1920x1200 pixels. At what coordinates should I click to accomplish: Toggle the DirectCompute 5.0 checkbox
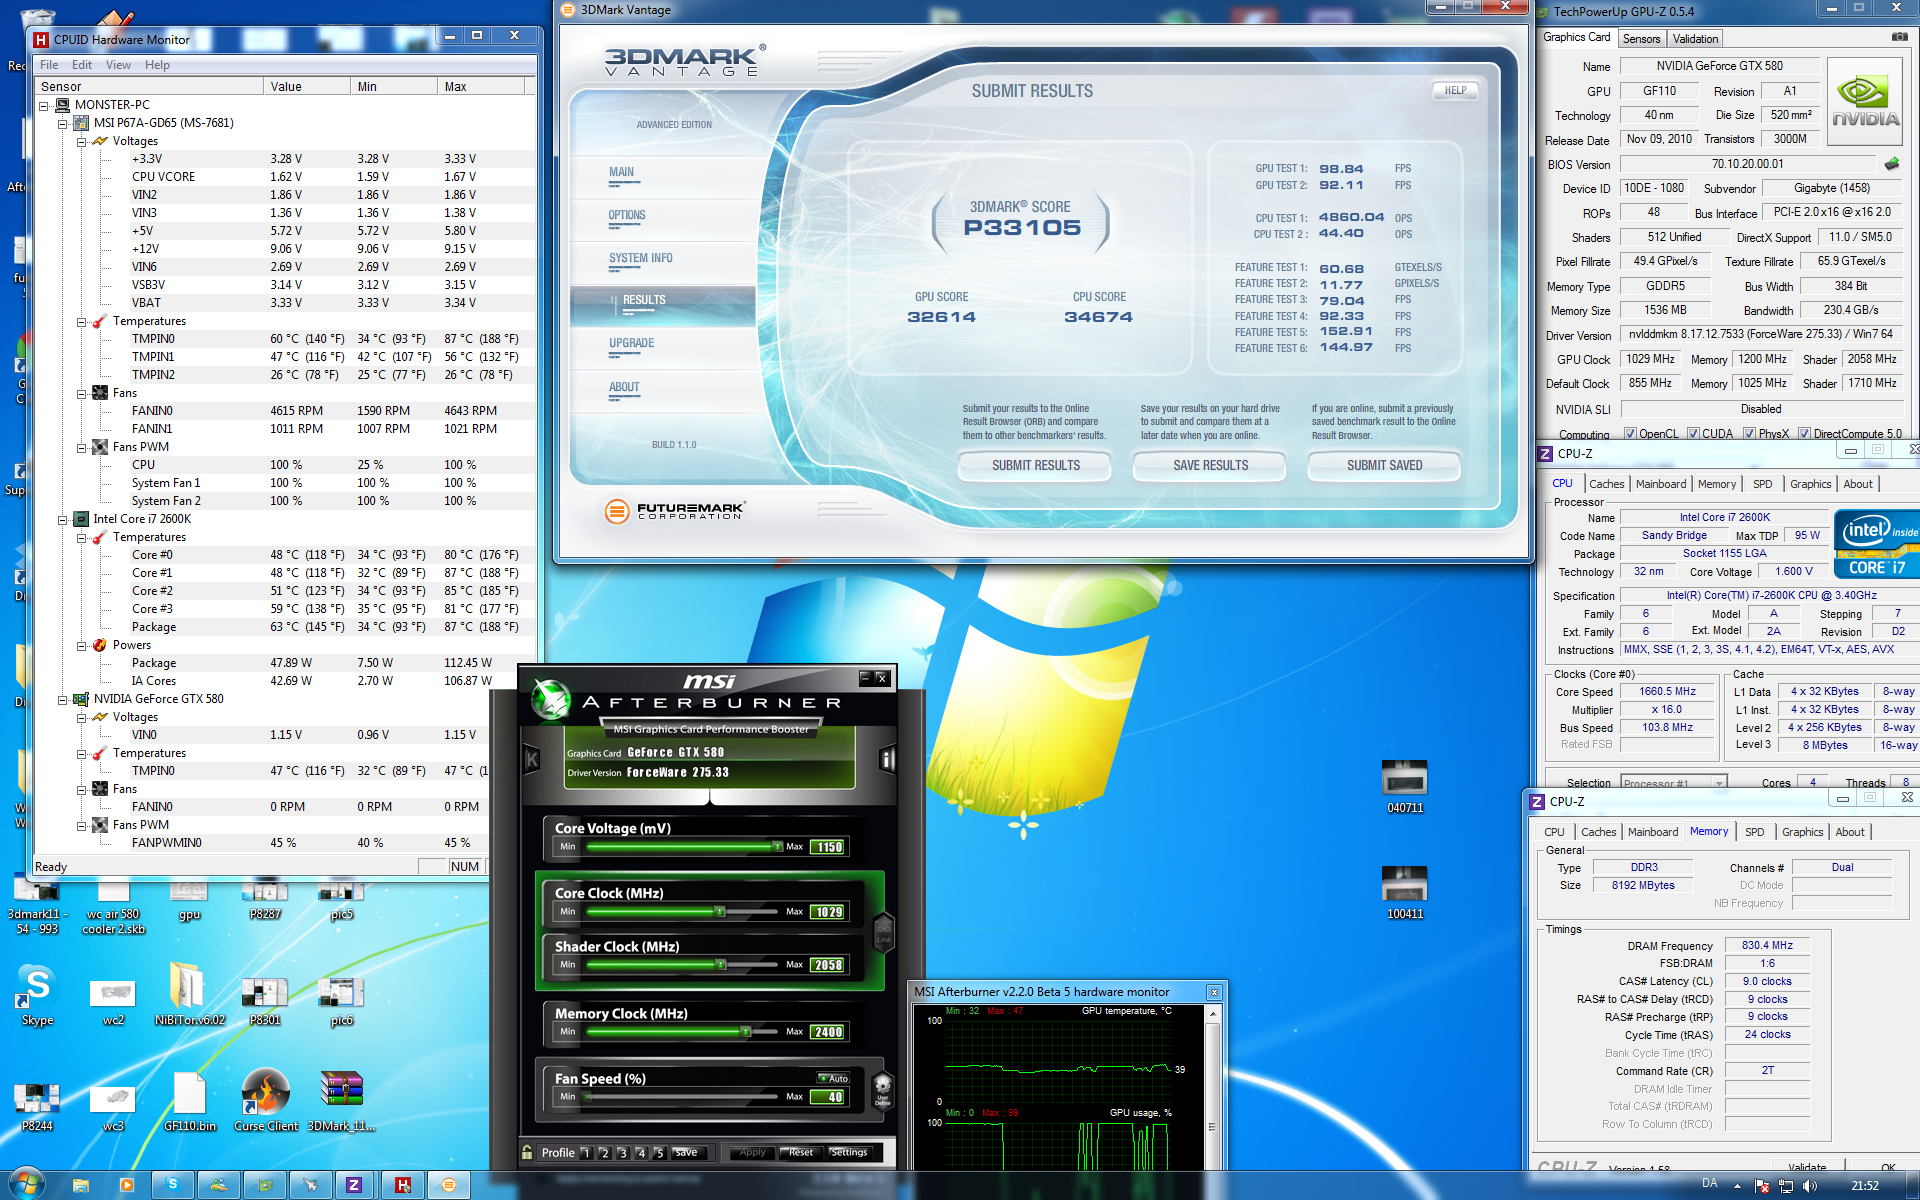click(1804, 434)
